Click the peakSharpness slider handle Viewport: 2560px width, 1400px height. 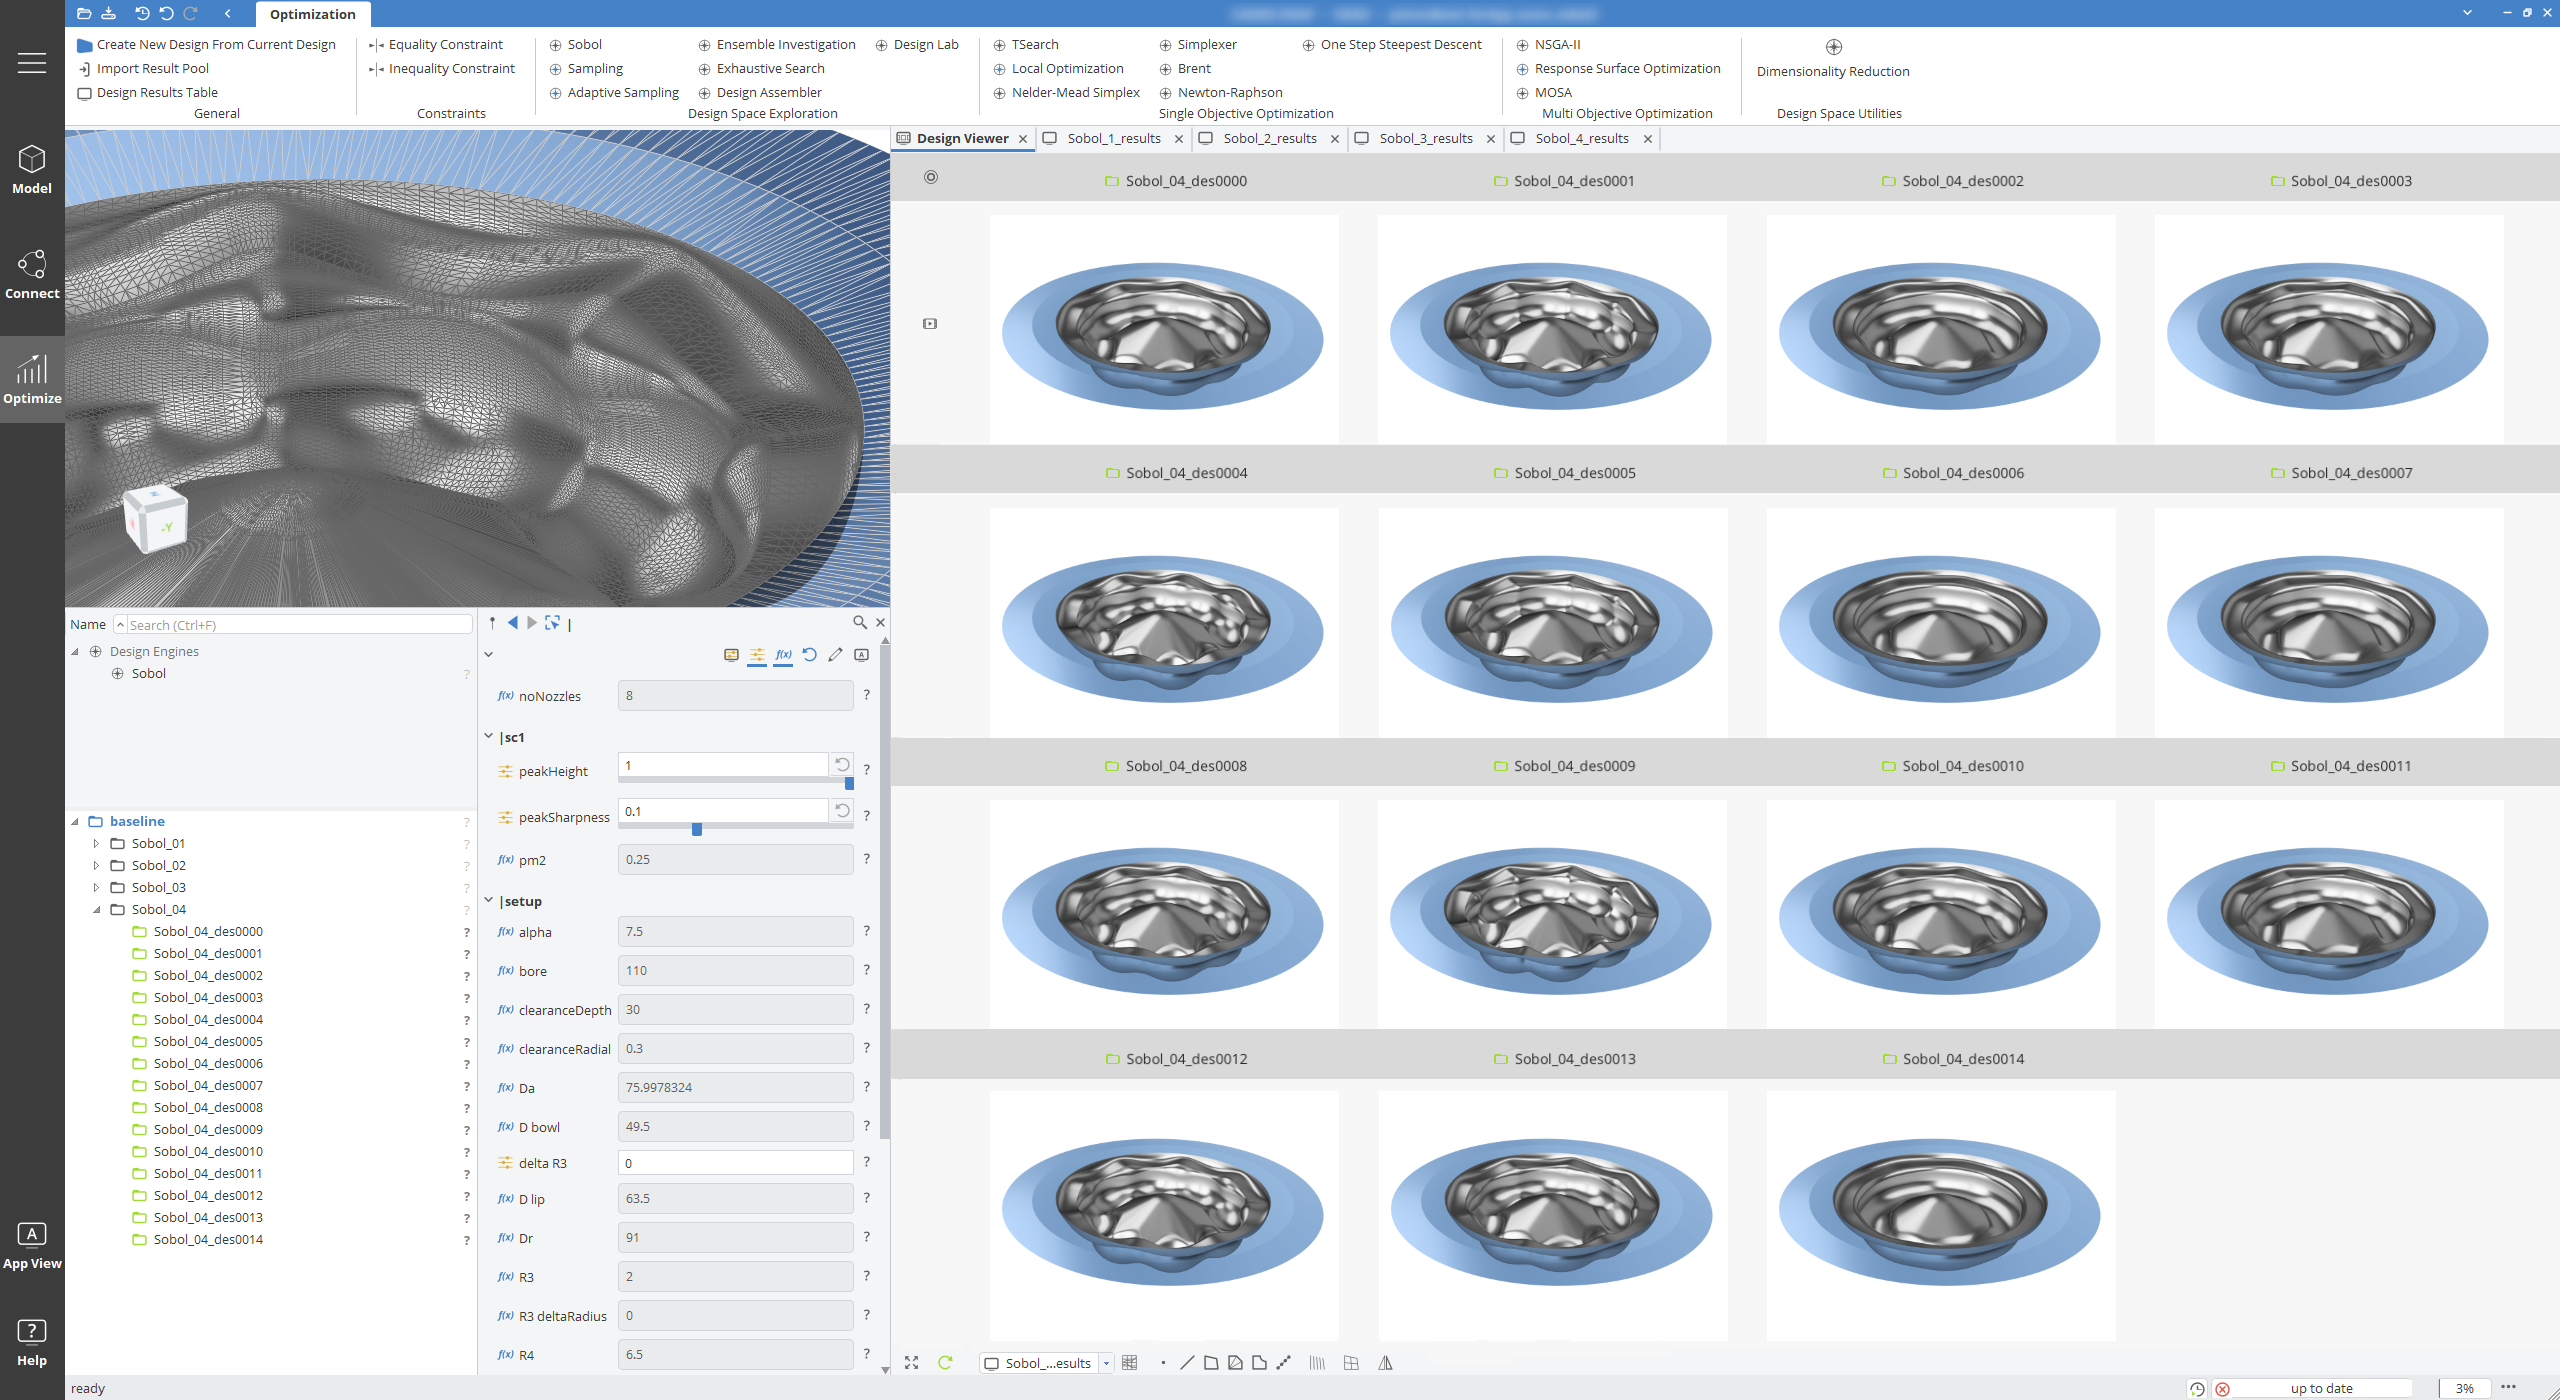pos(697,829)
